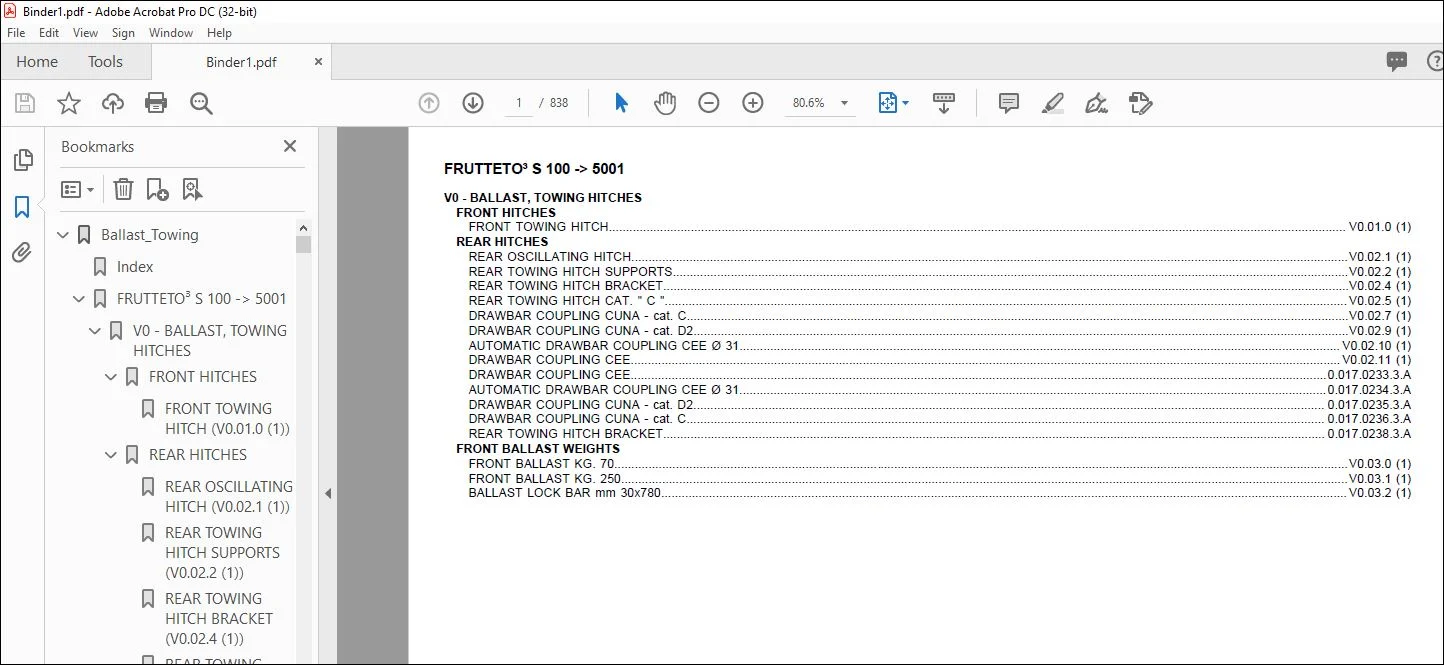
Task: Open the Edit menu
Action: pyautogui.click(x=49, y=33)
